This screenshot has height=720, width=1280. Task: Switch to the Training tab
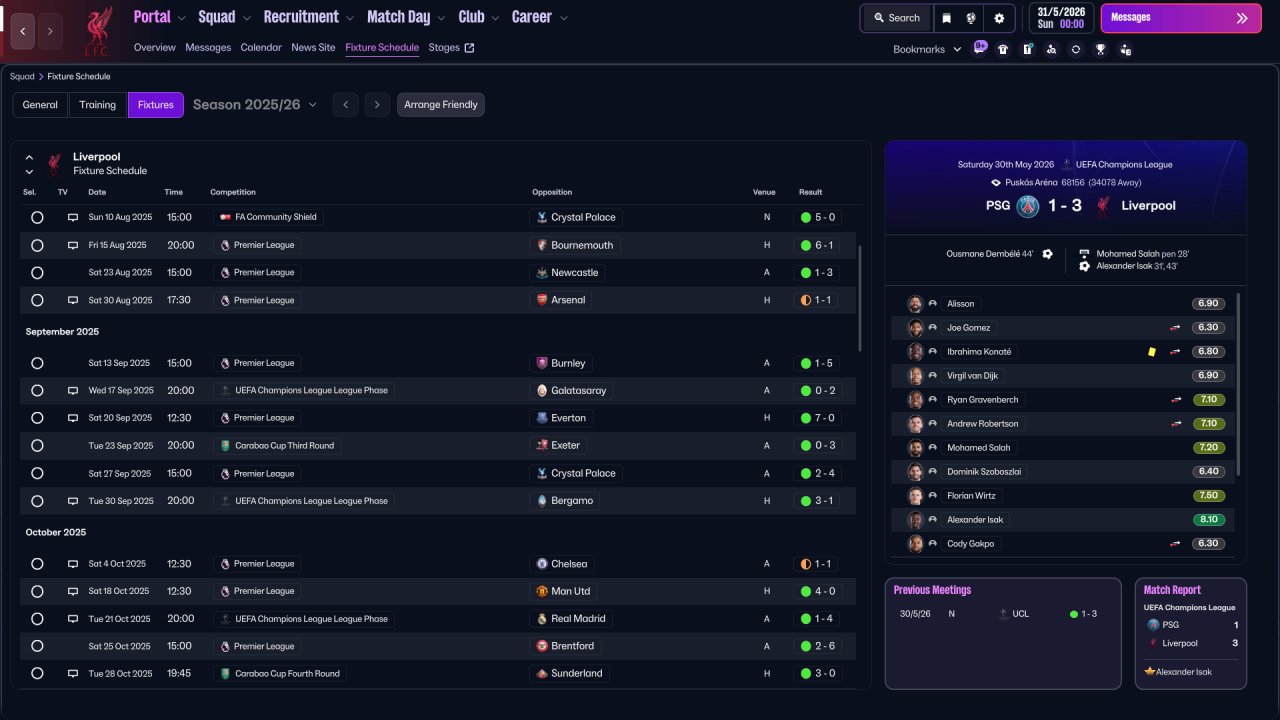98,105
